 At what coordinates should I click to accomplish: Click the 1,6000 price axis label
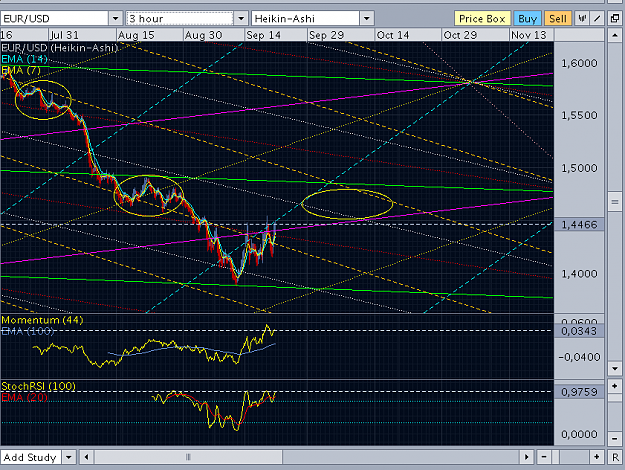(579, 63)
